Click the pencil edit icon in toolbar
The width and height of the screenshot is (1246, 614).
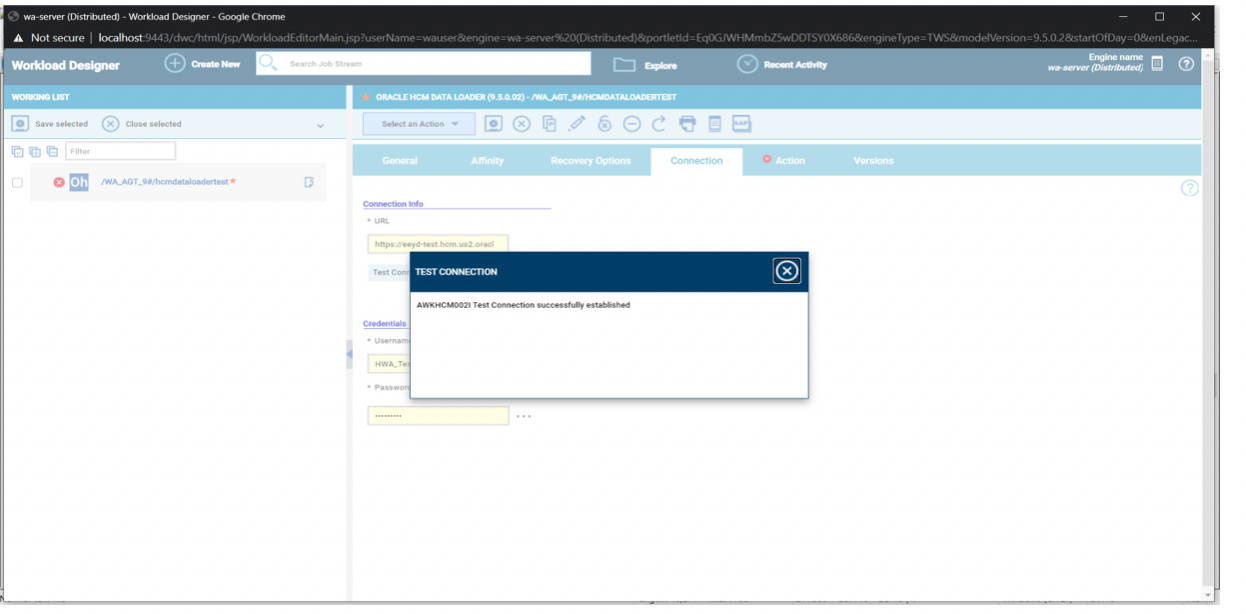tap(577, 124)
